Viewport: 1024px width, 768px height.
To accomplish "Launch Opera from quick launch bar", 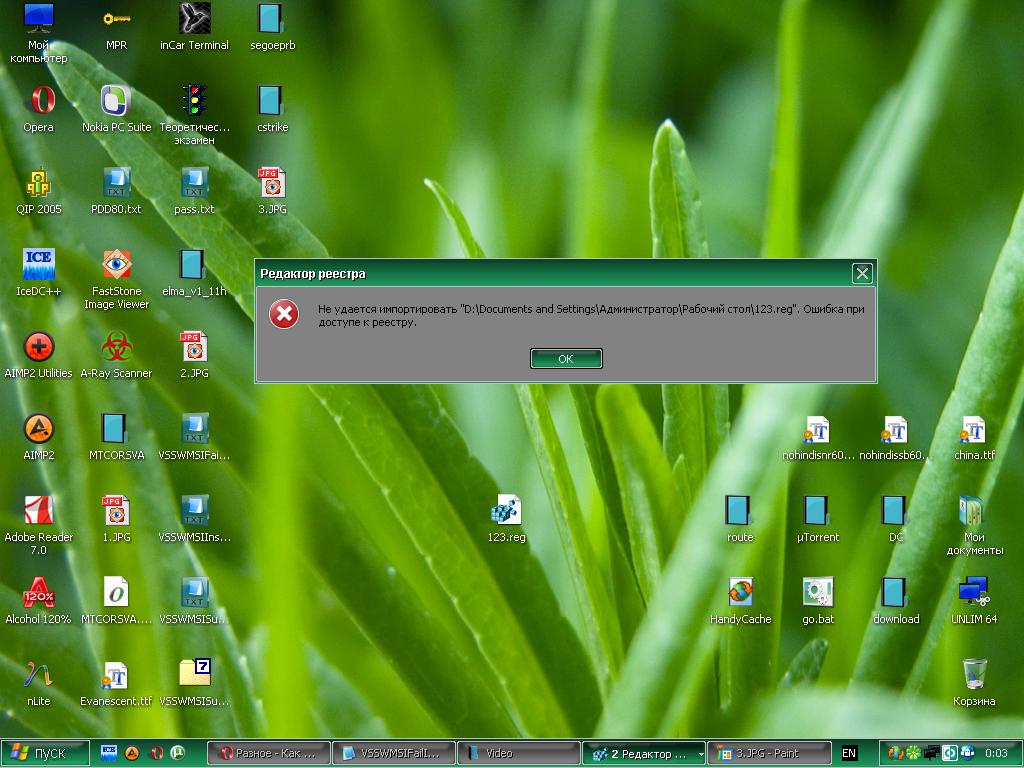I will [156, 753].
